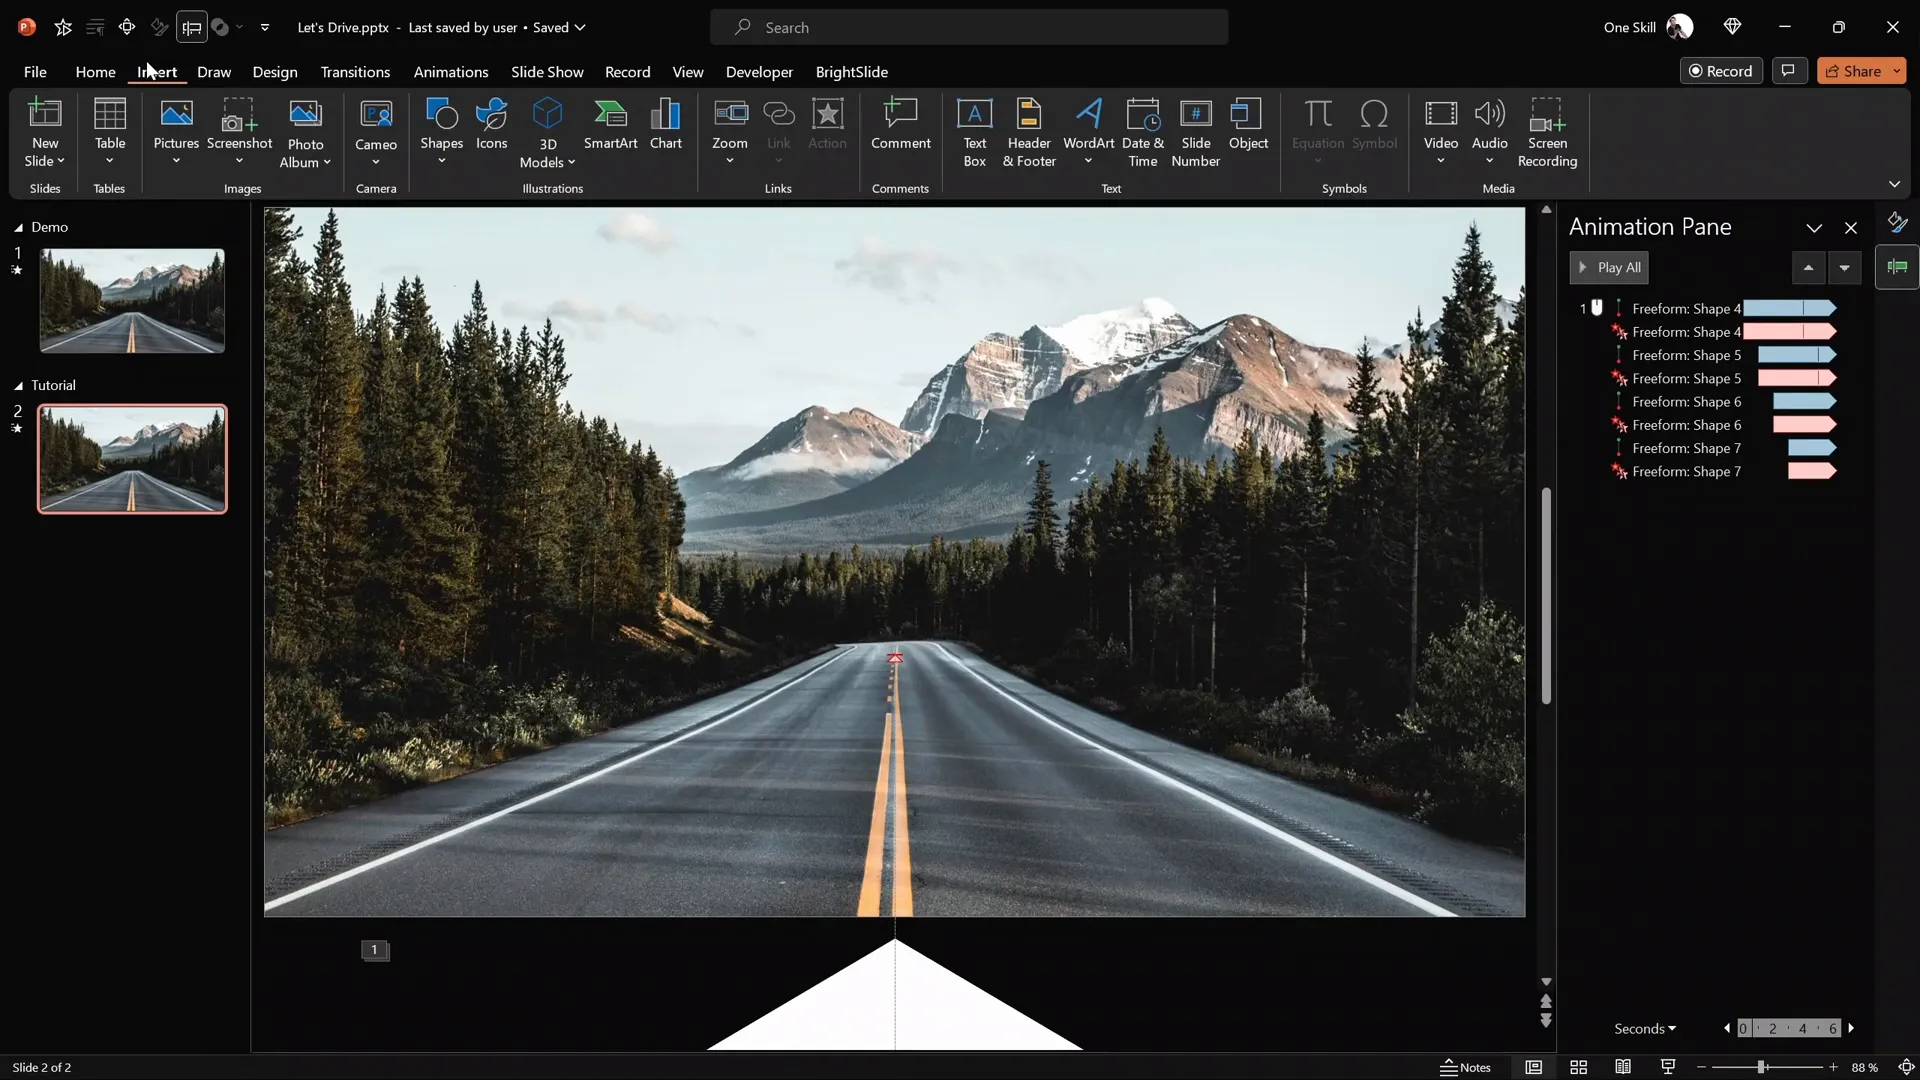This screenshot has width=1920, height=1080.
Task: Insert Slide Number
Action: (1195, 133)
